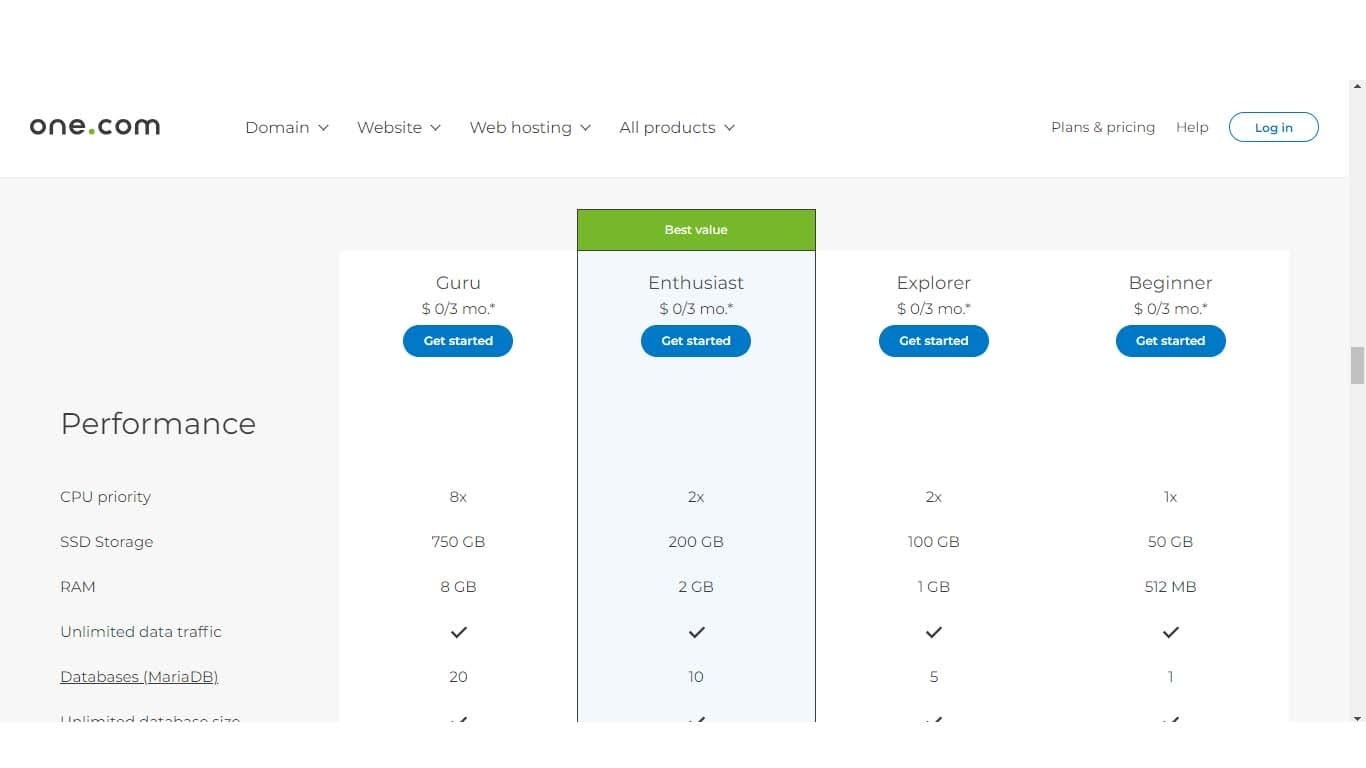Expand the All products menu

pyautogui.click(x=677, y=128)
